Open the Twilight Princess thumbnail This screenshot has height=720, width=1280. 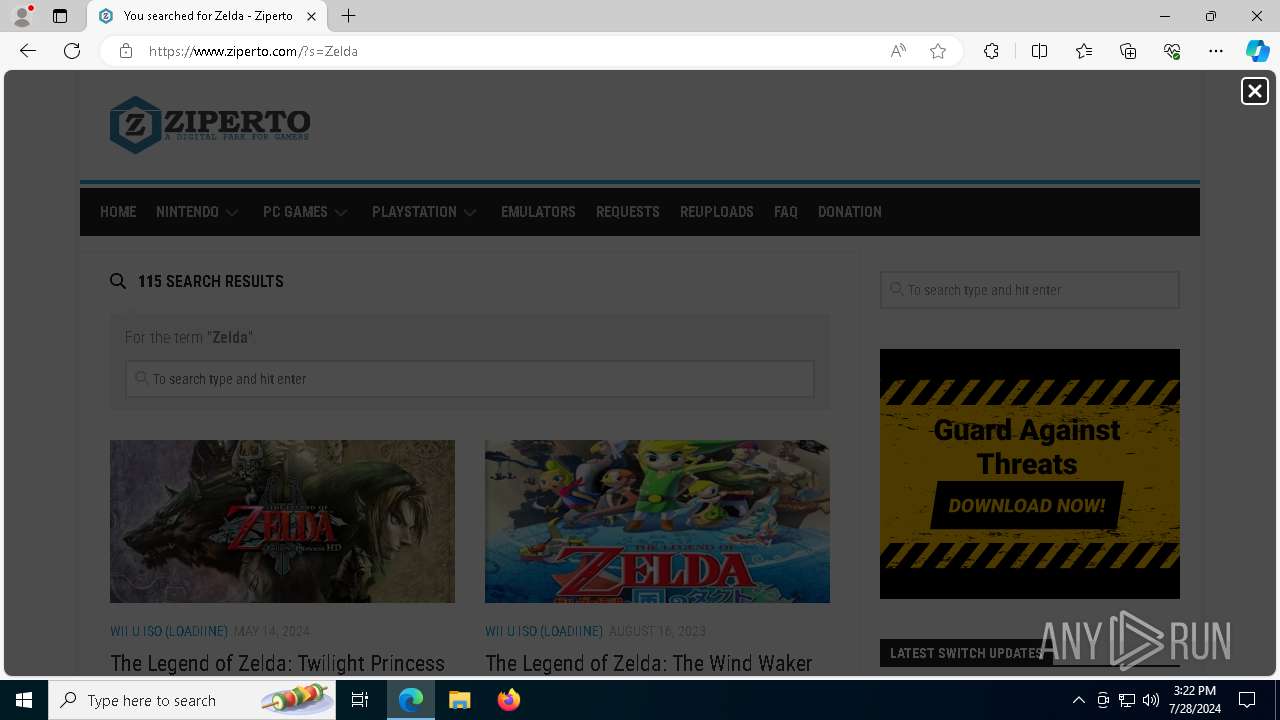282,521
